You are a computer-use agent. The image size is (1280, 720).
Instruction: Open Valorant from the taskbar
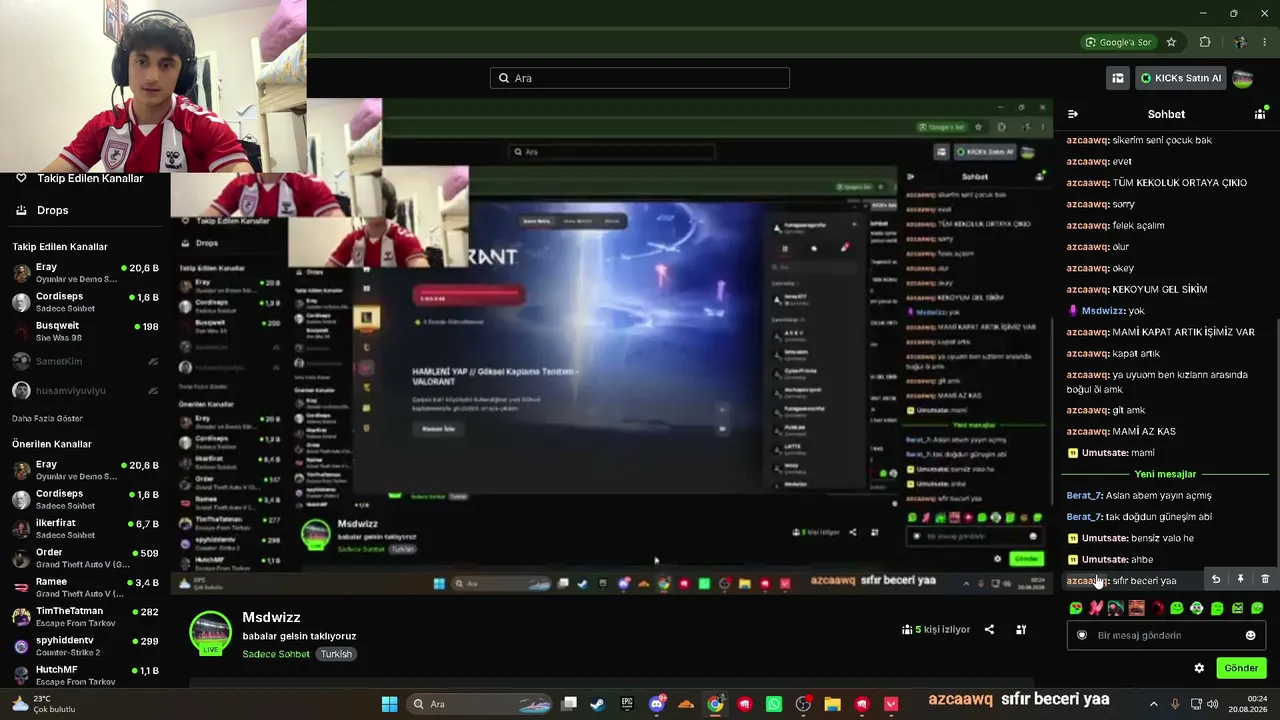[x=891, y=704]
